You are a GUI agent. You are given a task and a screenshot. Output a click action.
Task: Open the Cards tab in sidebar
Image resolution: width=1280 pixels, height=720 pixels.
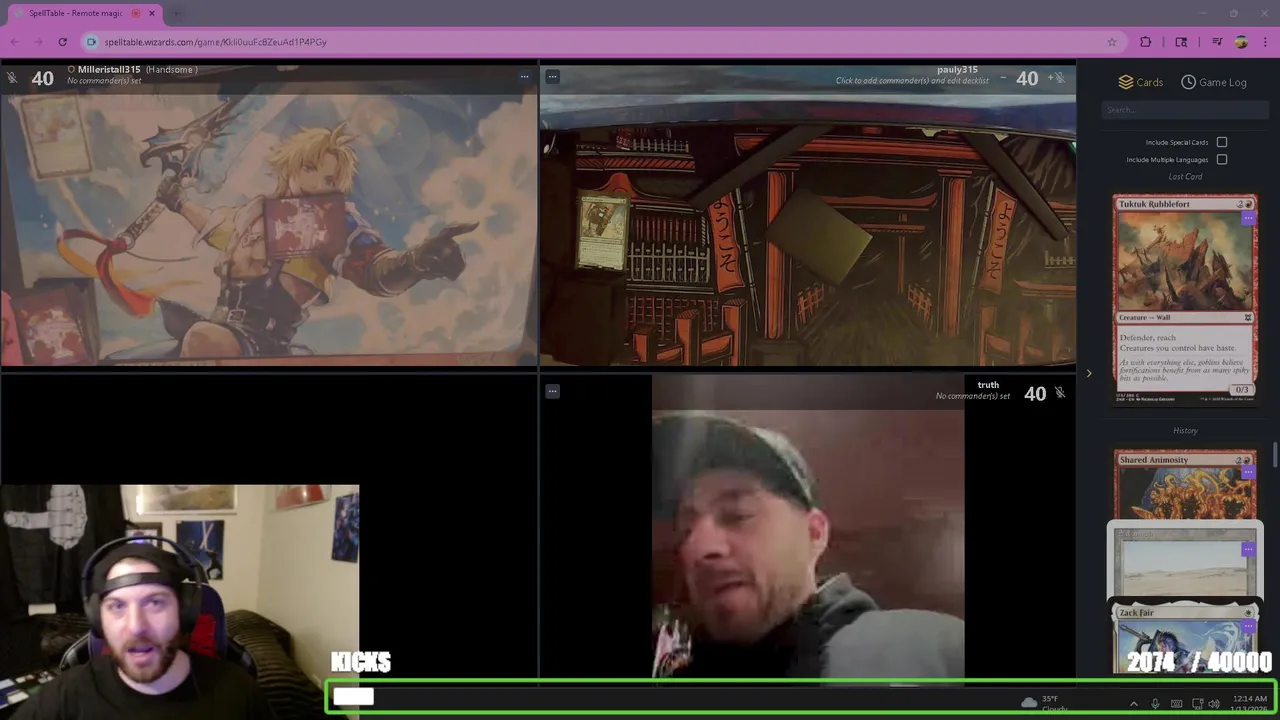[x=1140, y=82]
